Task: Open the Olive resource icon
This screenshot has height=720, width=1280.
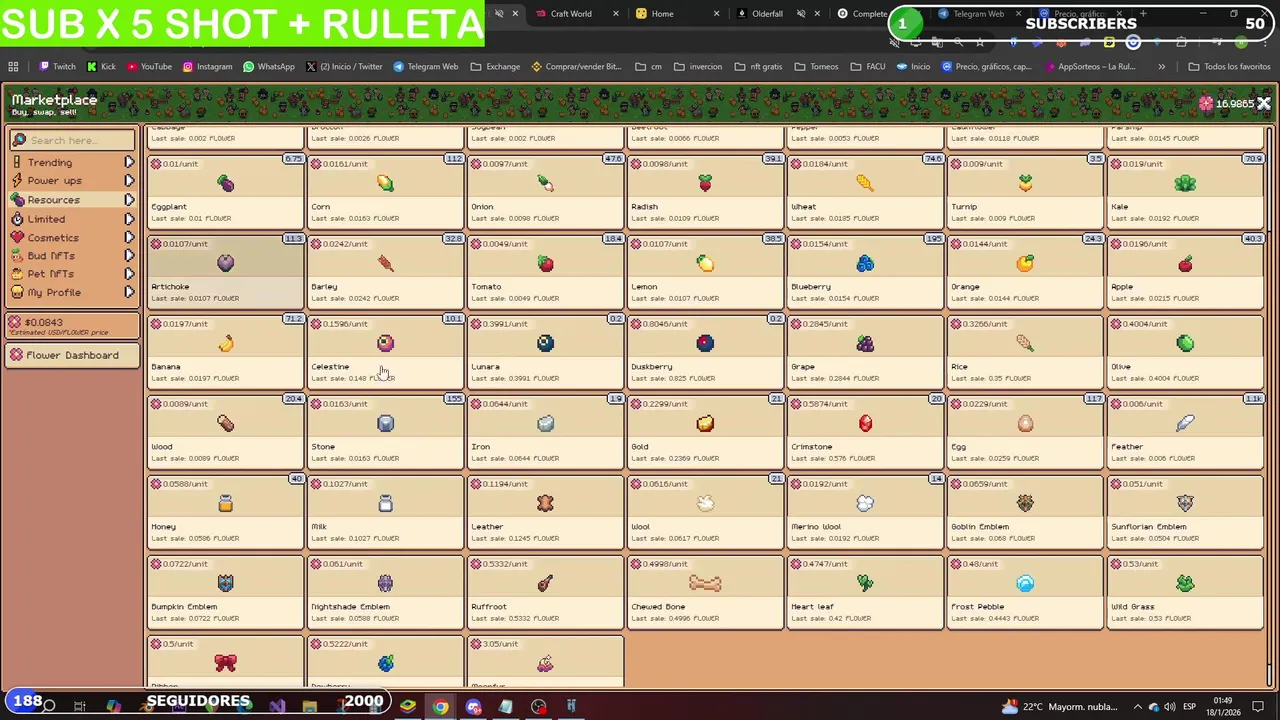Action: click(x=1185, y=343)
